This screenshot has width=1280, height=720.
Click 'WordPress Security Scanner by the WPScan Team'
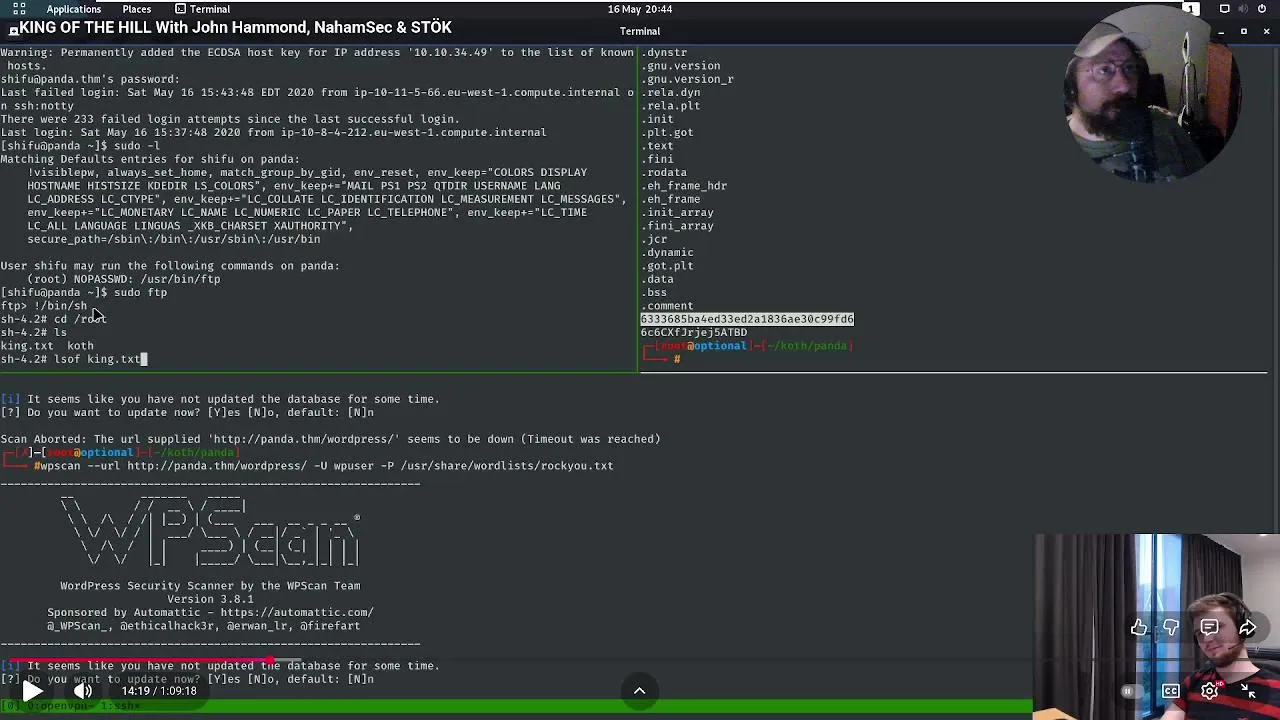(210, 586)
